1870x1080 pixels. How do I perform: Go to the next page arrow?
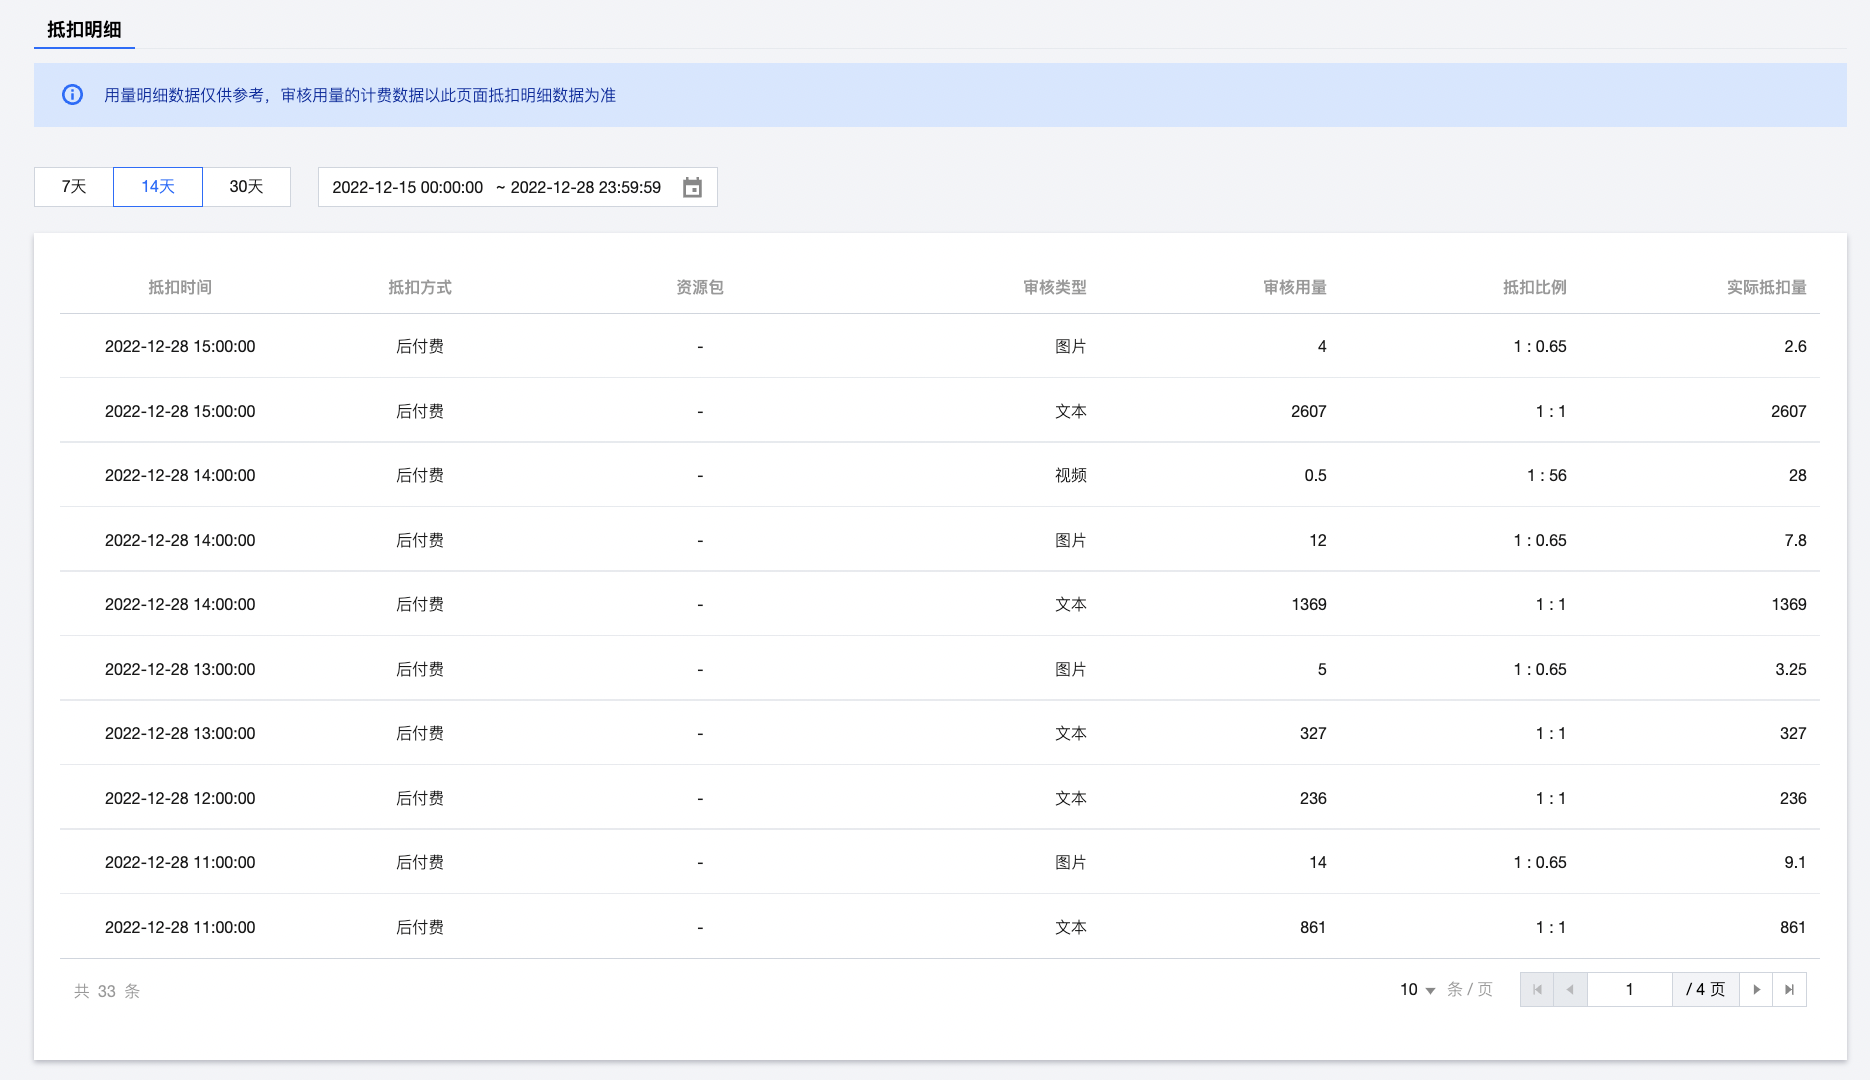1756,990
